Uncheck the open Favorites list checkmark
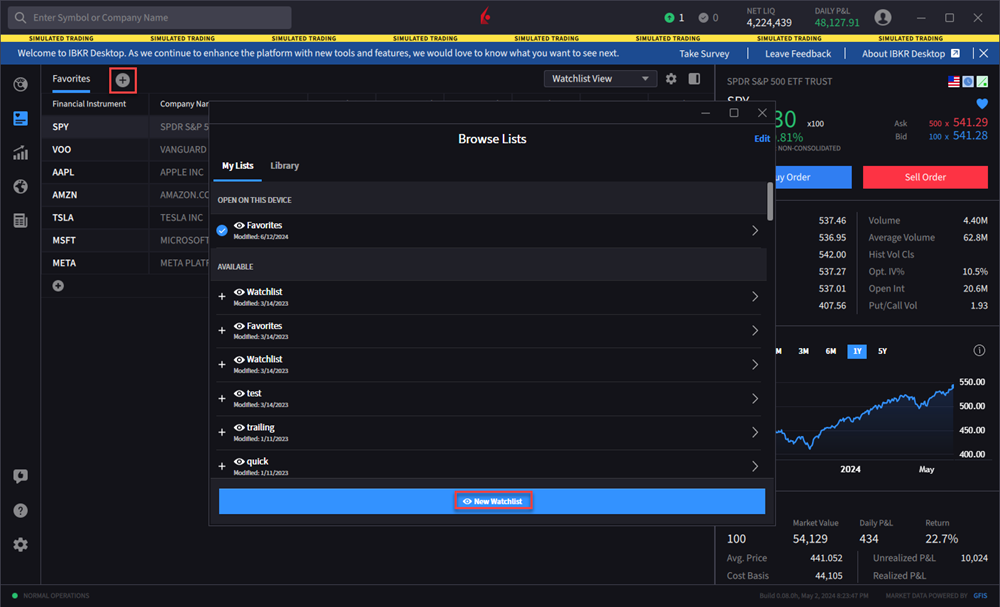Image resolution: width=1000 pixels, height=607 pixels. pos(222,230)
